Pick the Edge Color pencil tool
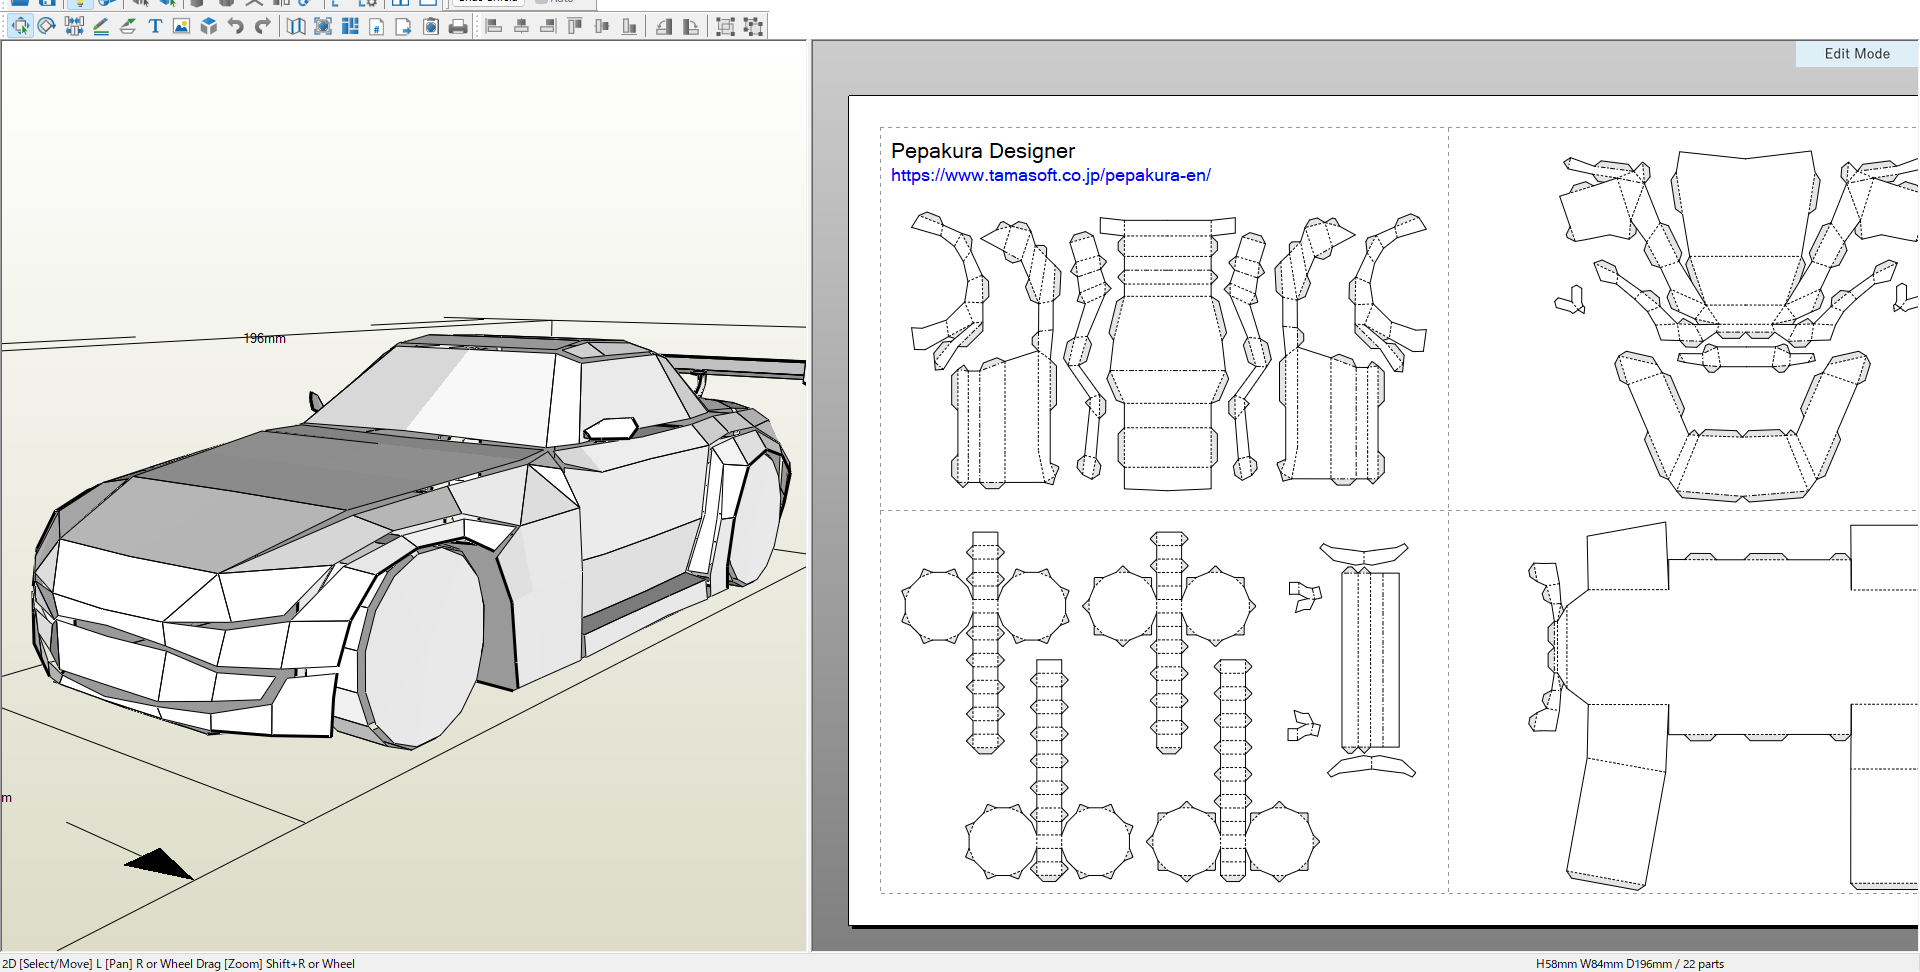This screenshot has height=972, width=1920. click(x=101, y=27)
